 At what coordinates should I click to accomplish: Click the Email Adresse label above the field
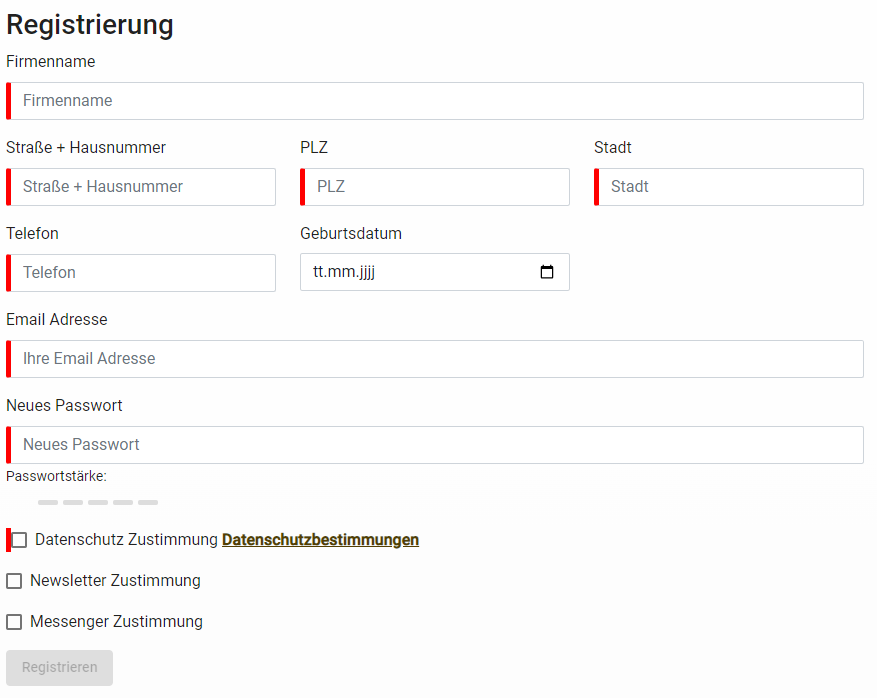57,320
